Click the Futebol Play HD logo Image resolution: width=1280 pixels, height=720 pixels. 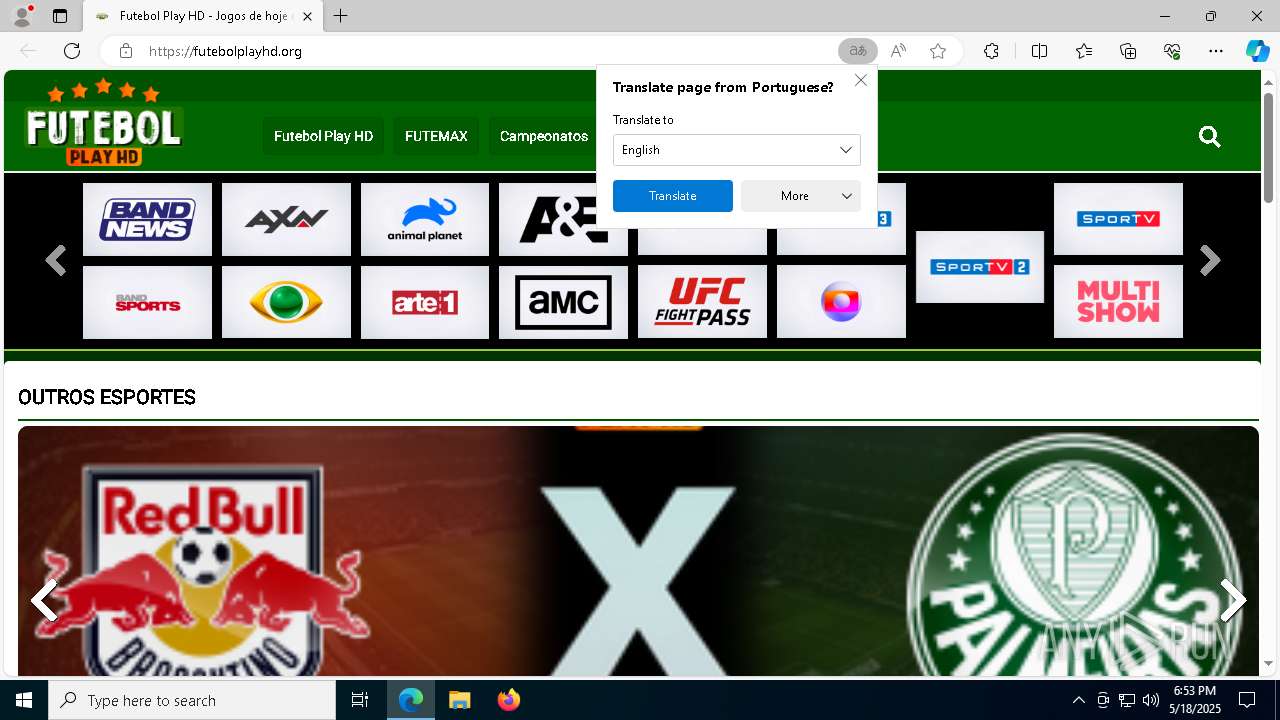pos(103,122)
